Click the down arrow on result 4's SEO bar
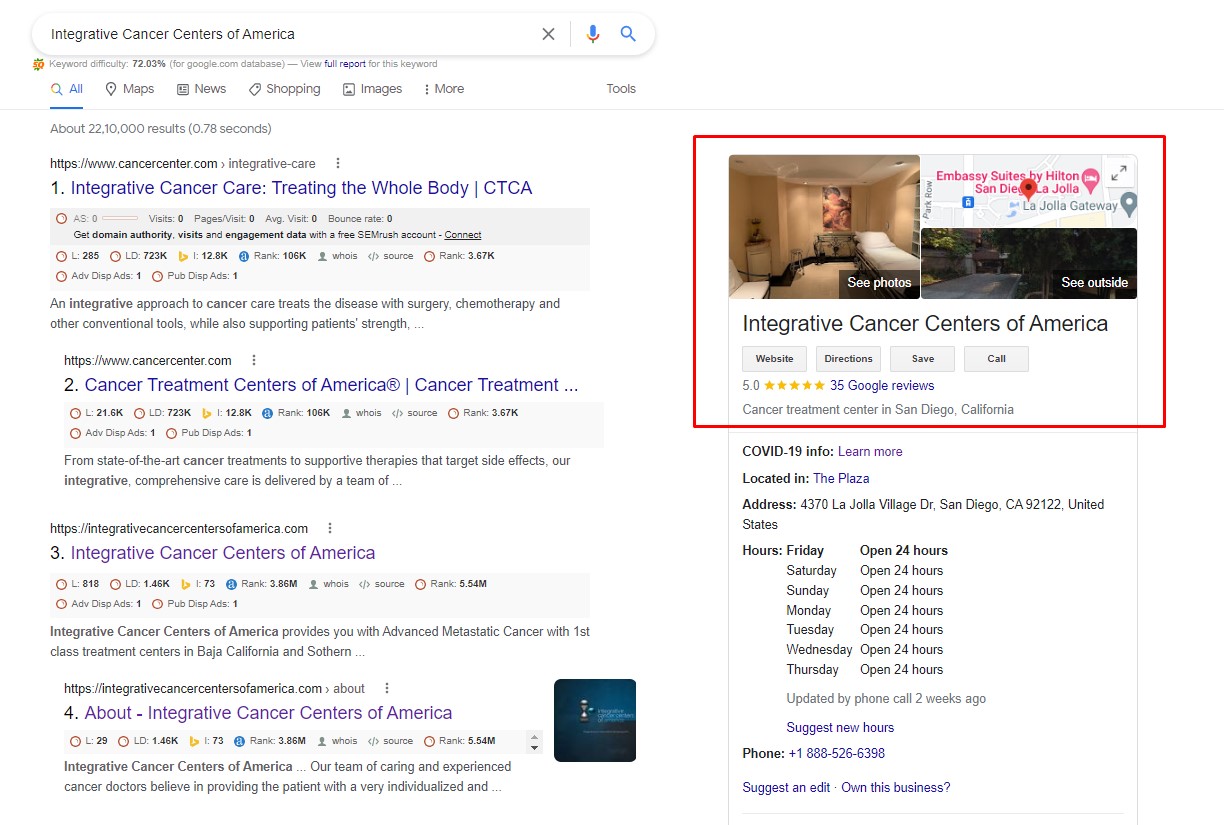This screenshot has width=1224, height=825. point(534,748)
